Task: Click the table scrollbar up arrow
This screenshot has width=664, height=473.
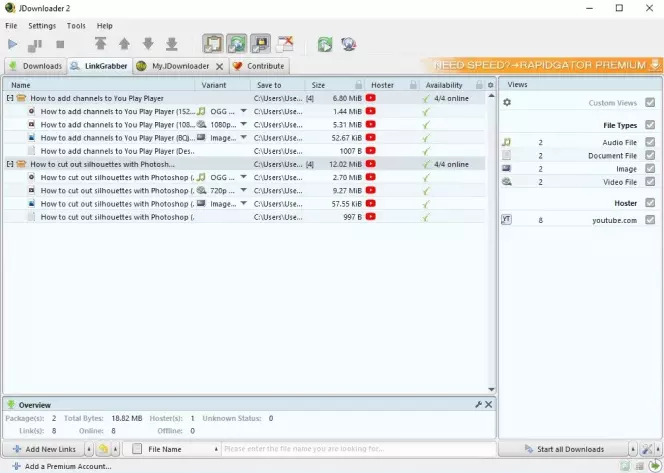Action: [491, 96]
